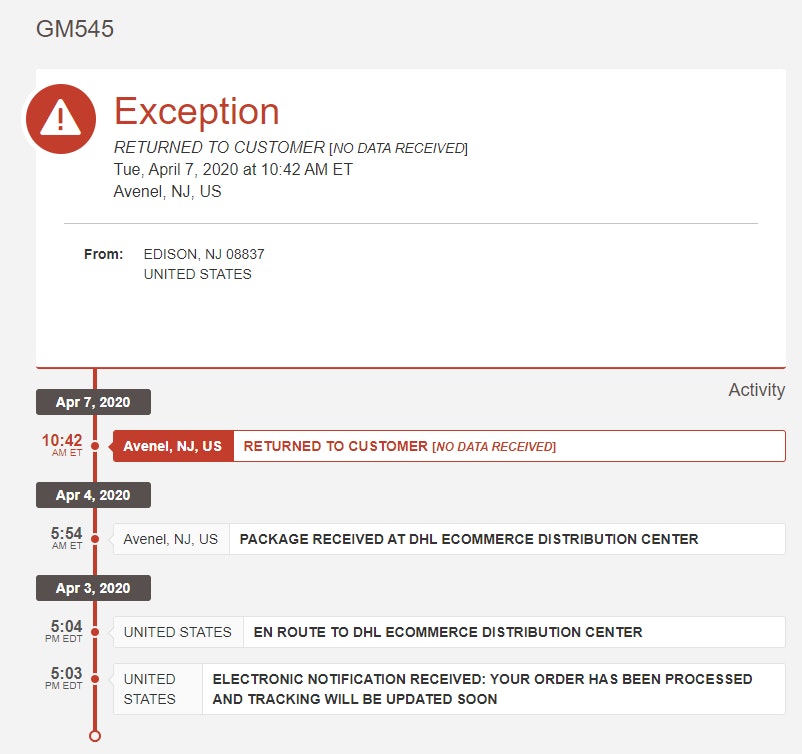Click the Apr 4, 2020 date marker
Image resolution: width=802 pixels, height=754 pixels.
93,495
